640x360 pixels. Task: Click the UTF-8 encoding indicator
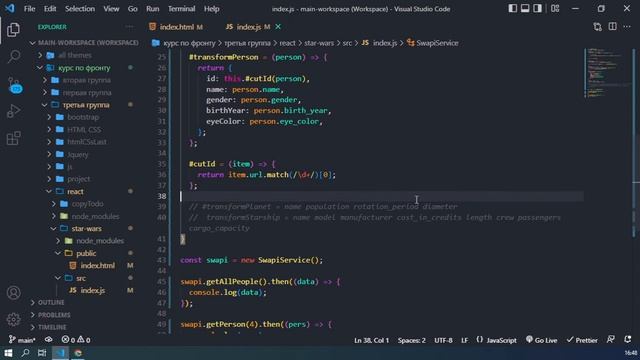click(443, 340)
